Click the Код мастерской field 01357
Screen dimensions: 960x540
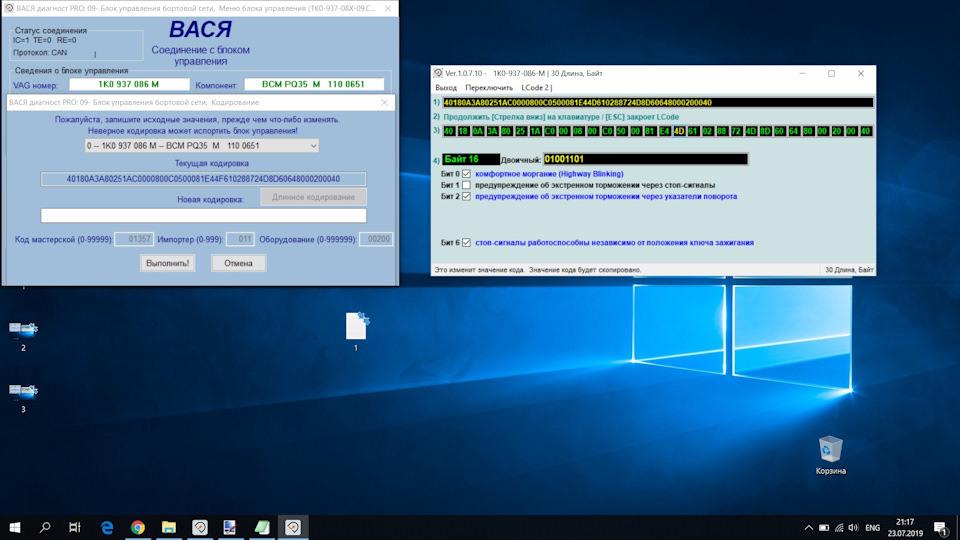(133, 239)
